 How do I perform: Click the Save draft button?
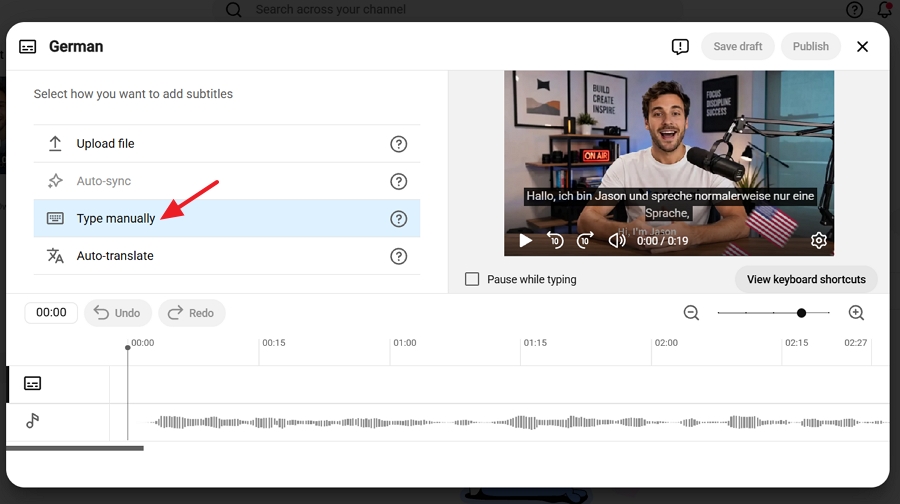click(738, 46)
